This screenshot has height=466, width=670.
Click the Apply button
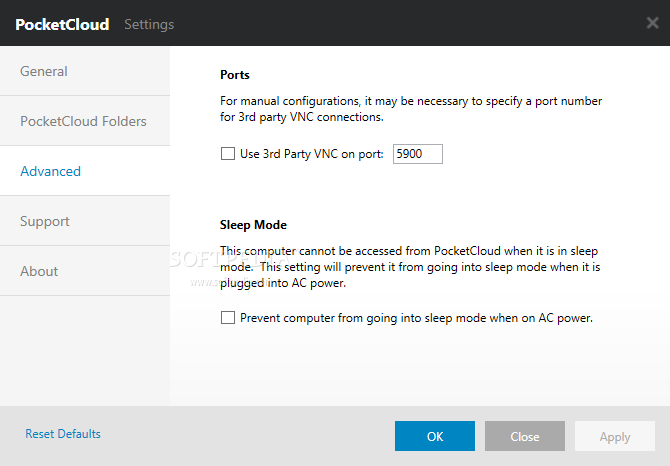pos(615,436)
